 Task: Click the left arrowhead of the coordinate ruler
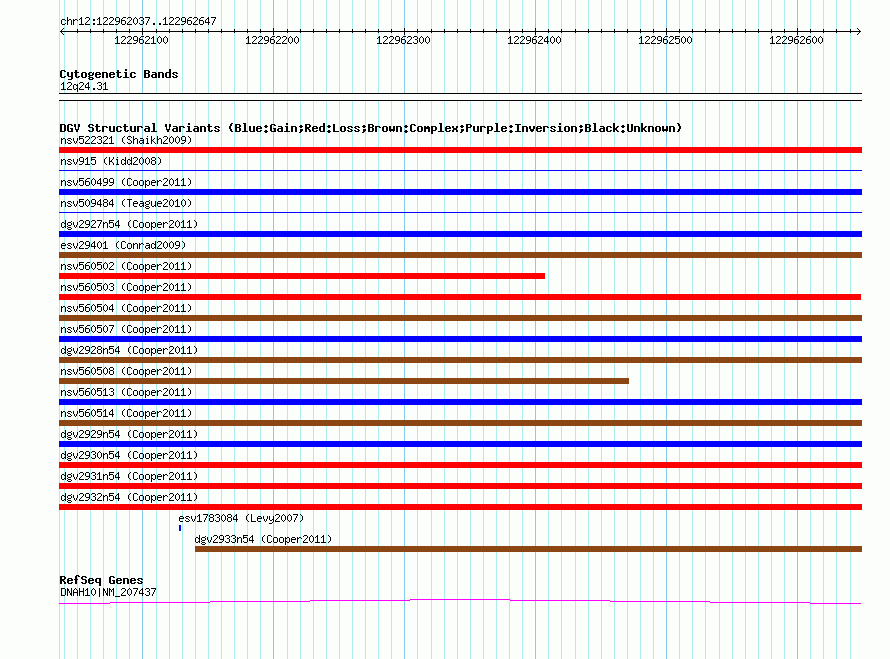(x=62, y=31)
